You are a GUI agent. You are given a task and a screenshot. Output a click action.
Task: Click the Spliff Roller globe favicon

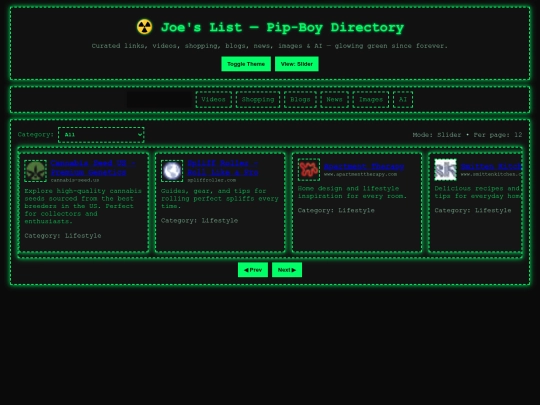(172, 171)
